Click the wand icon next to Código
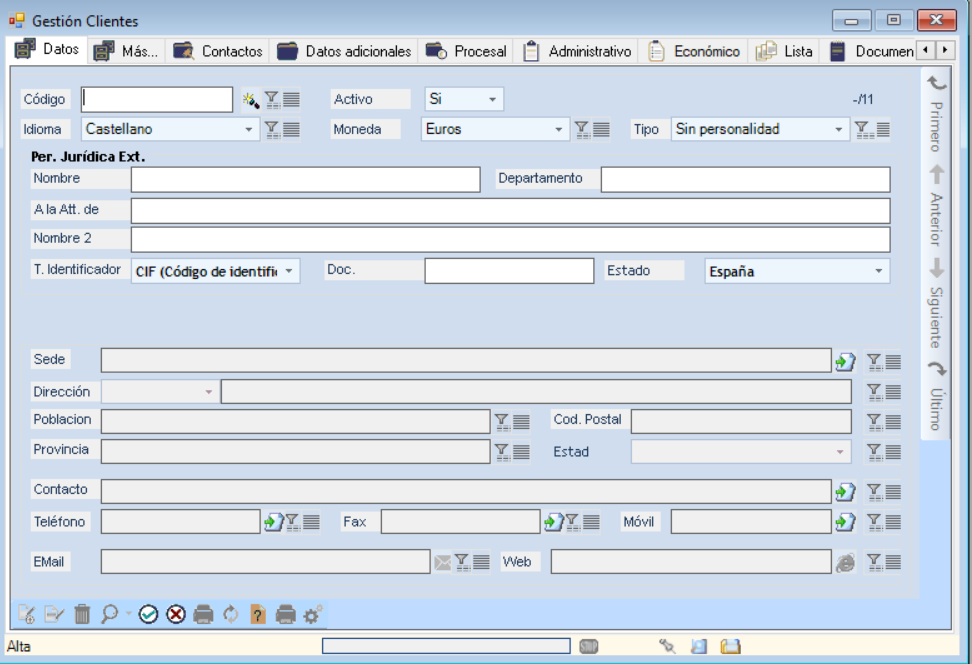972x664 pixels. coord(250,99)
